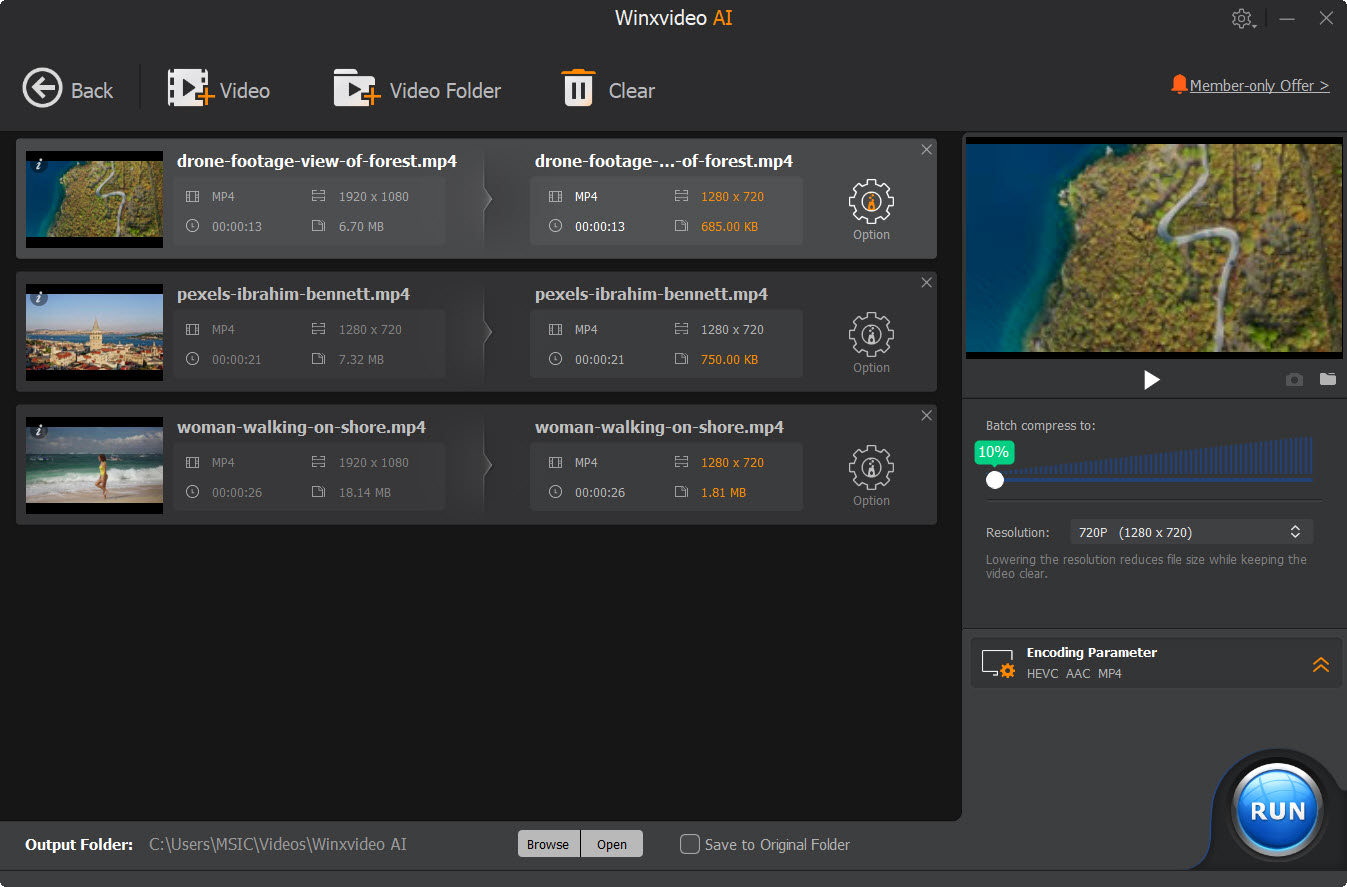Enable Save to Original Folder checkbox

tap(690, 844)
